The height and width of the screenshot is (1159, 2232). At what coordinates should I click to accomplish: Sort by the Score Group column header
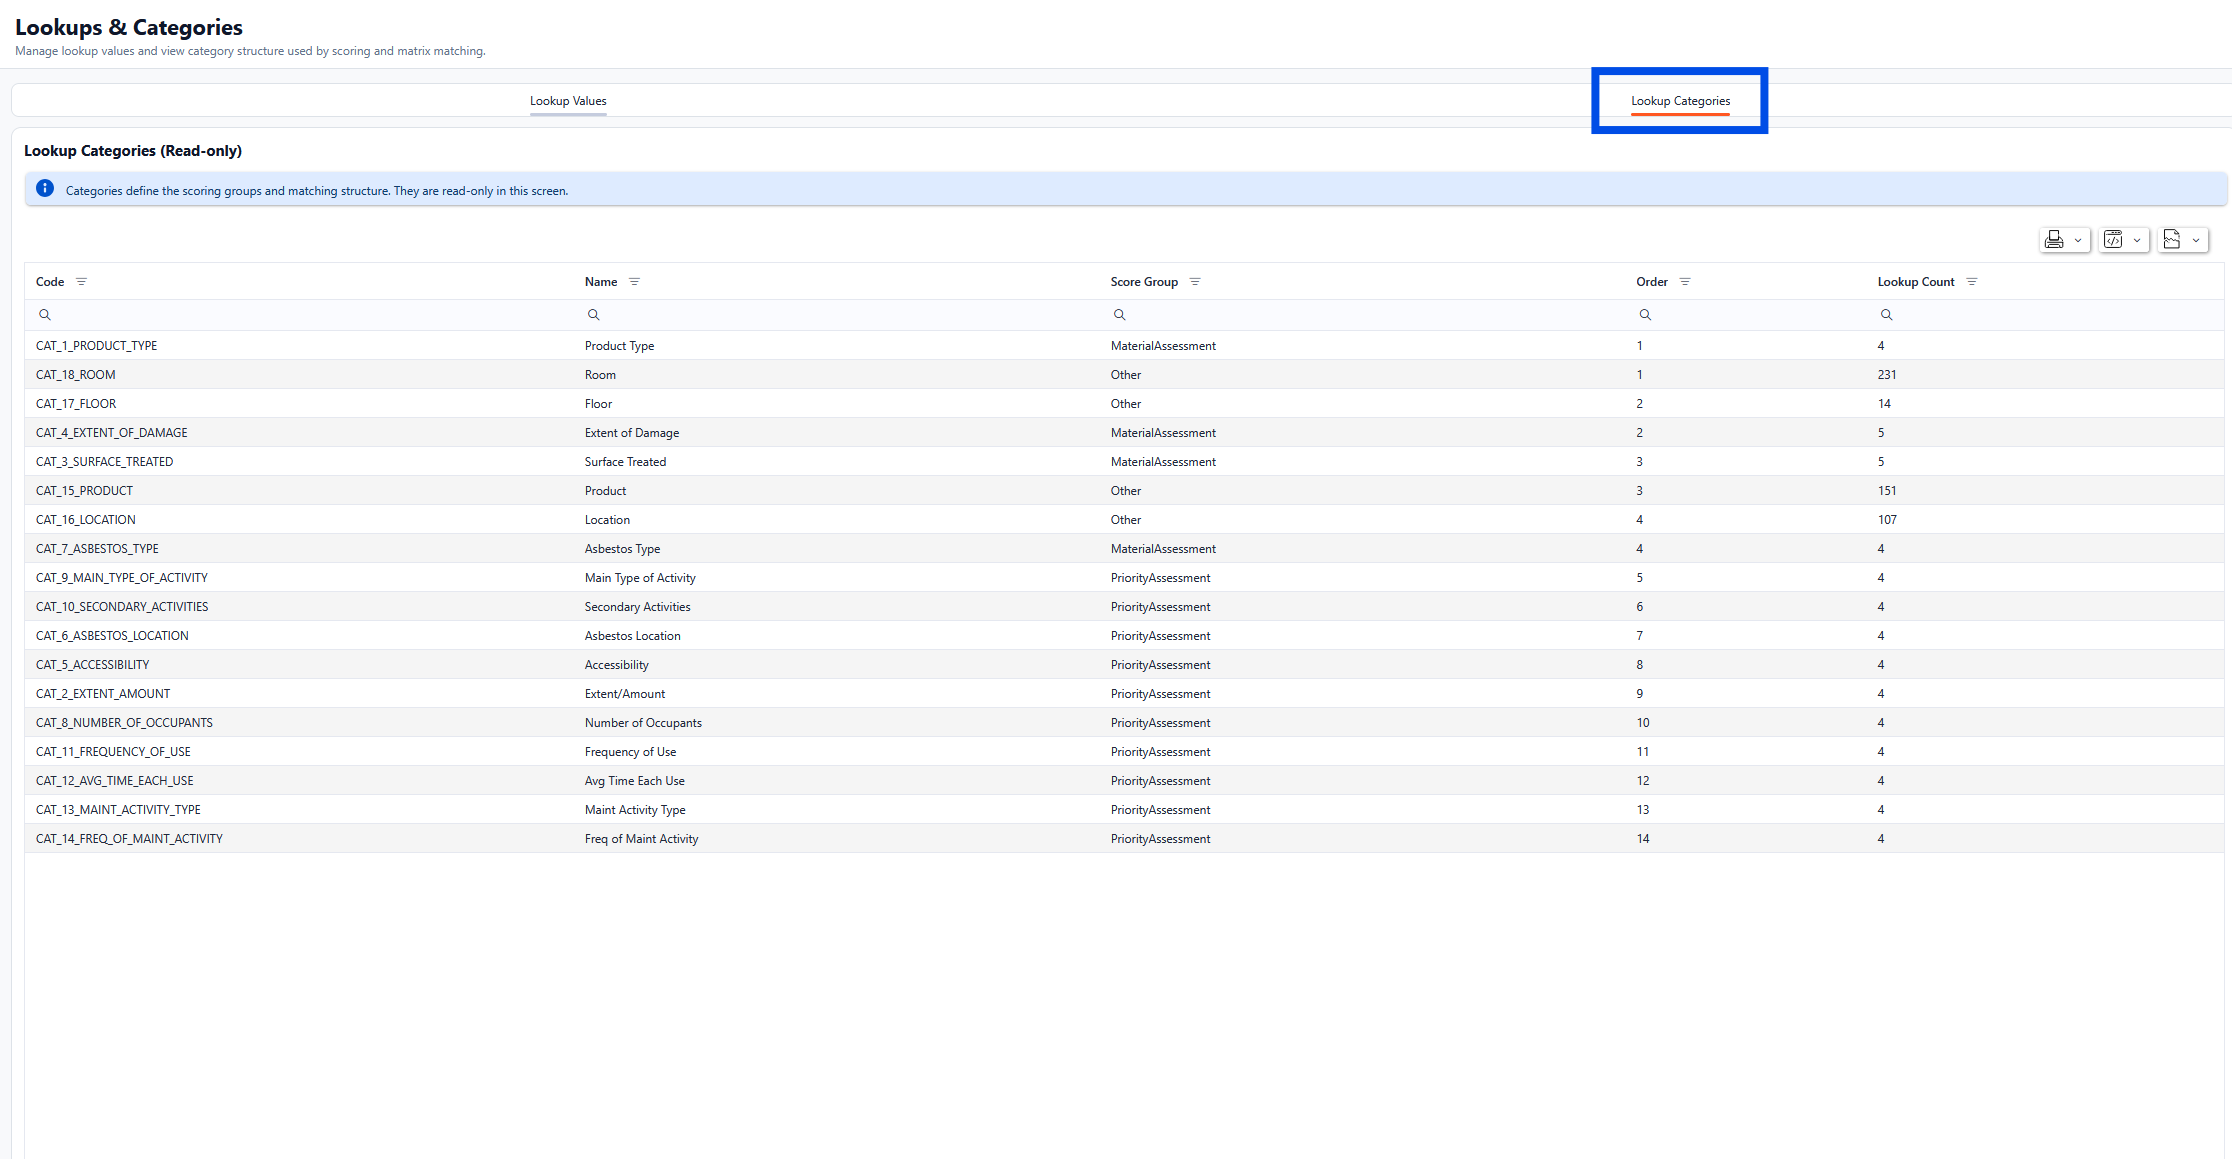(1144, 282)
